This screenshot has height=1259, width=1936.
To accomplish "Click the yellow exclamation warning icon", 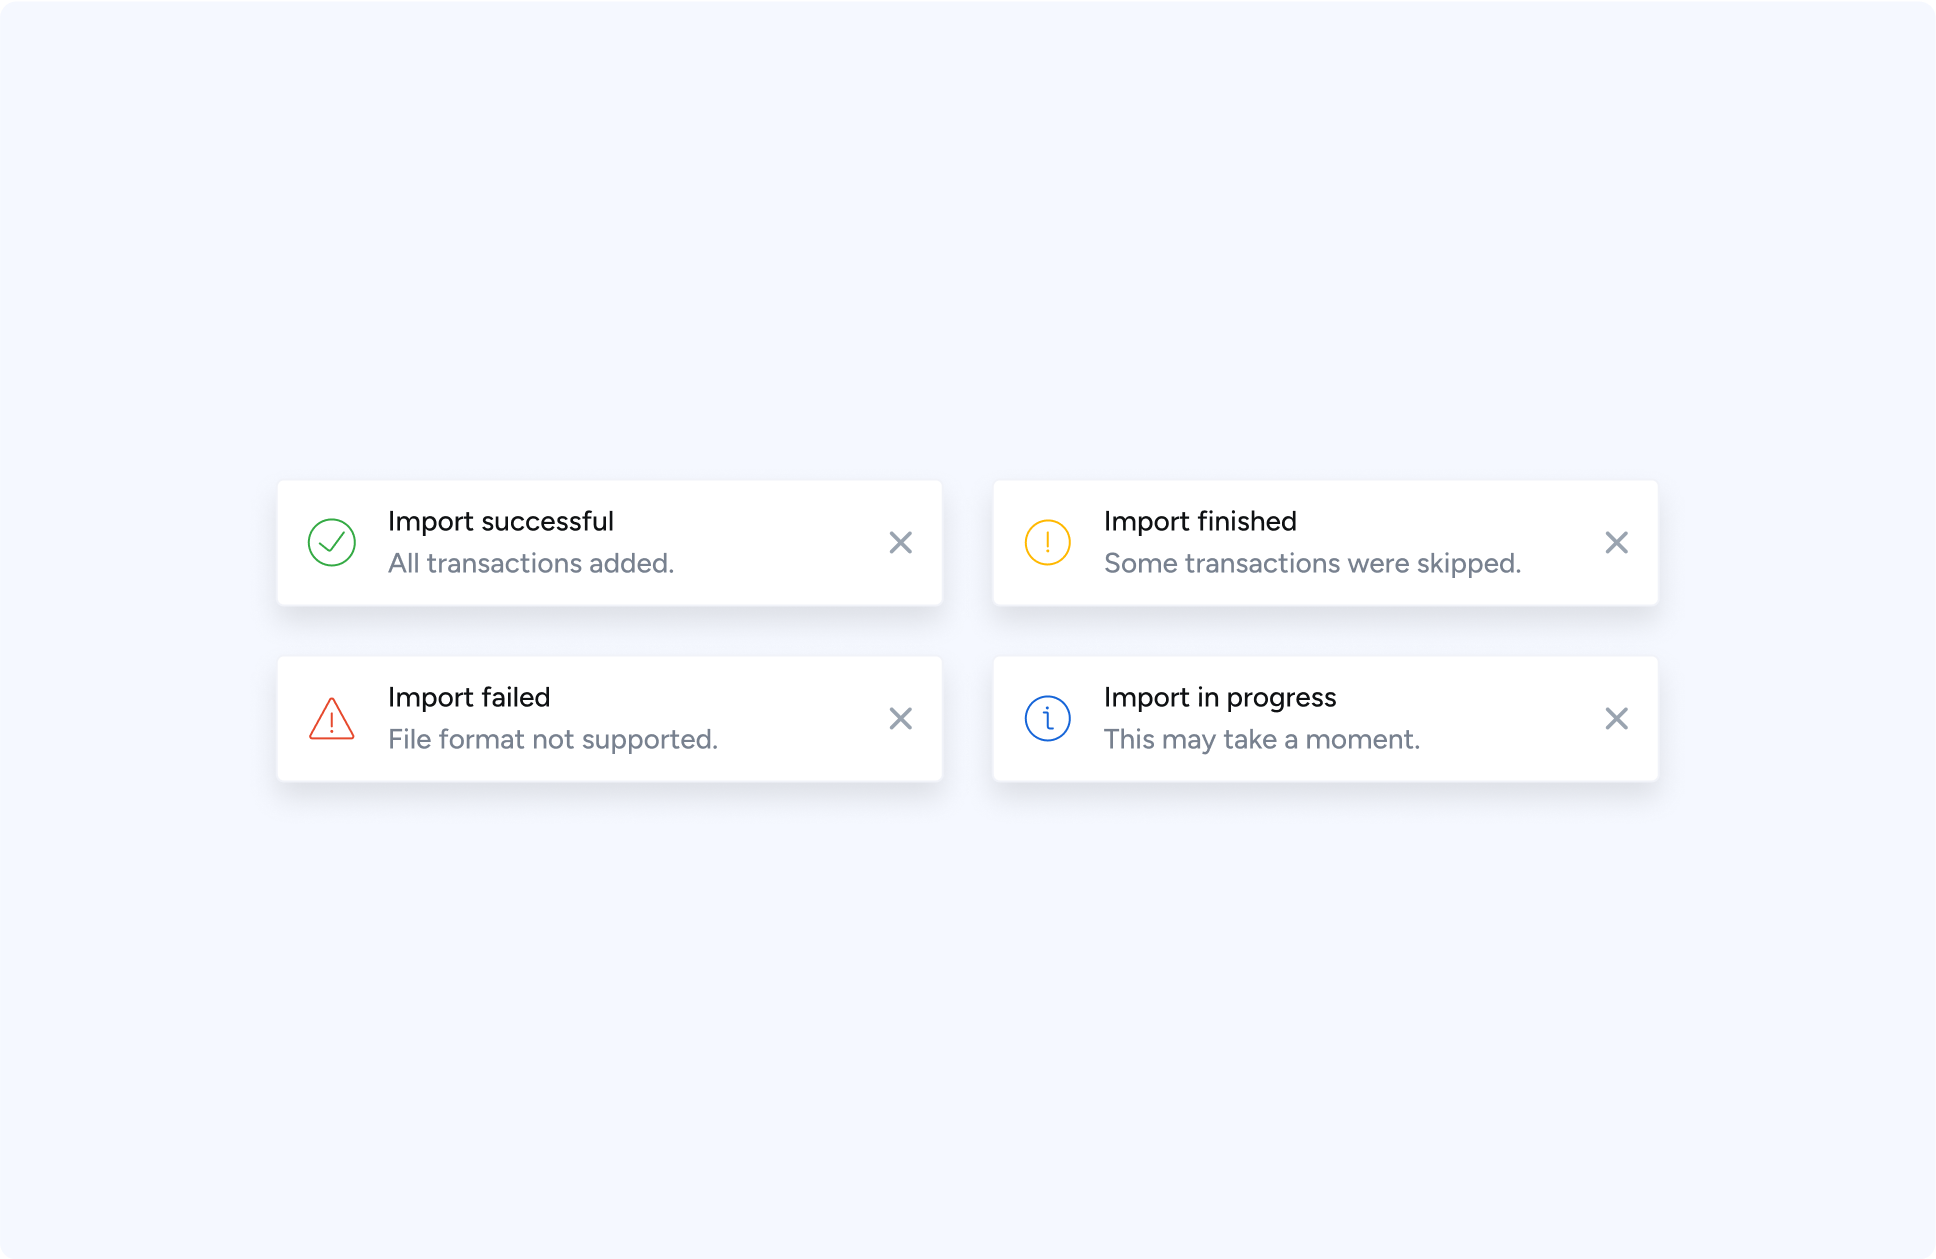I will tap(1048, 543).
